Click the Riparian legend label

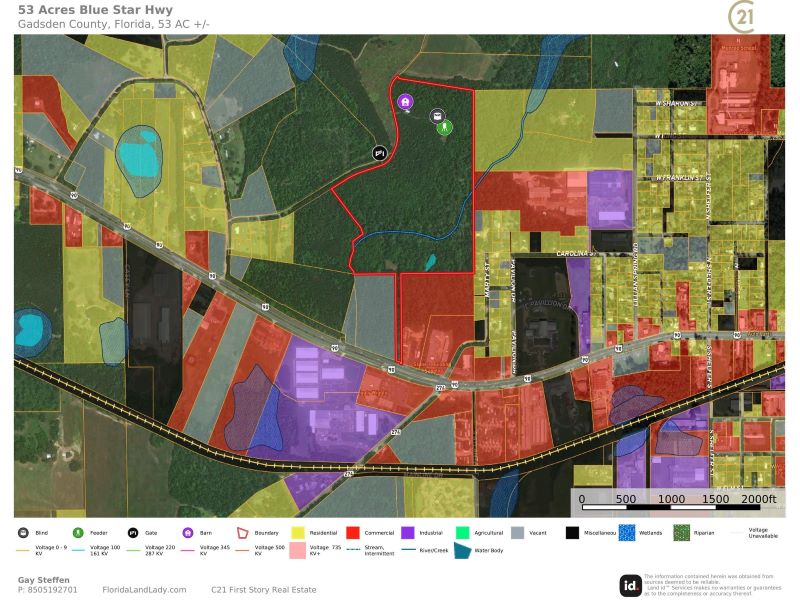[704, 533]
